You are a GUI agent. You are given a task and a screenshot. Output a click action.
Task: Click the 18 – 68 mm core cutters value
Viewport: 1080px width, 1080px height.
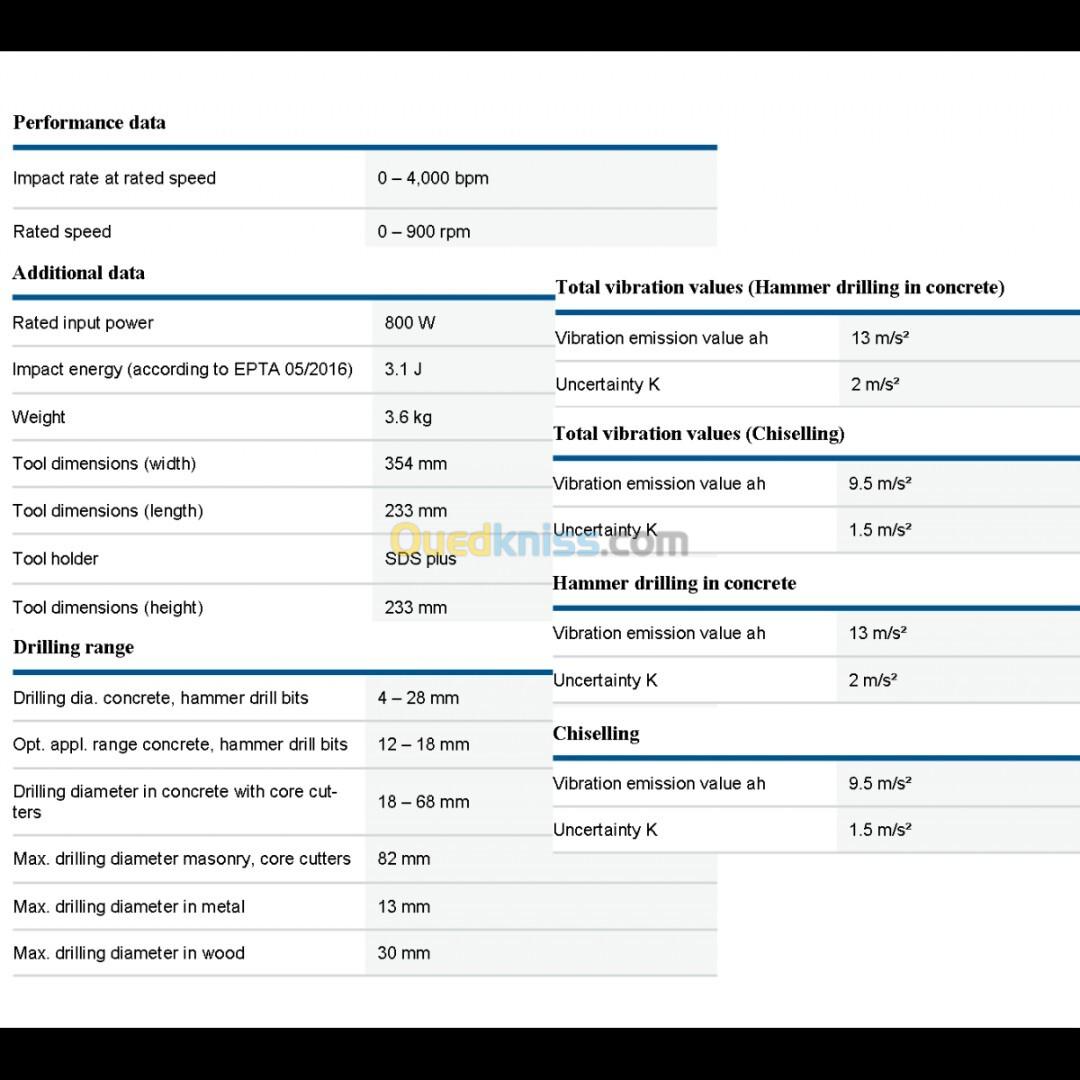423,802
